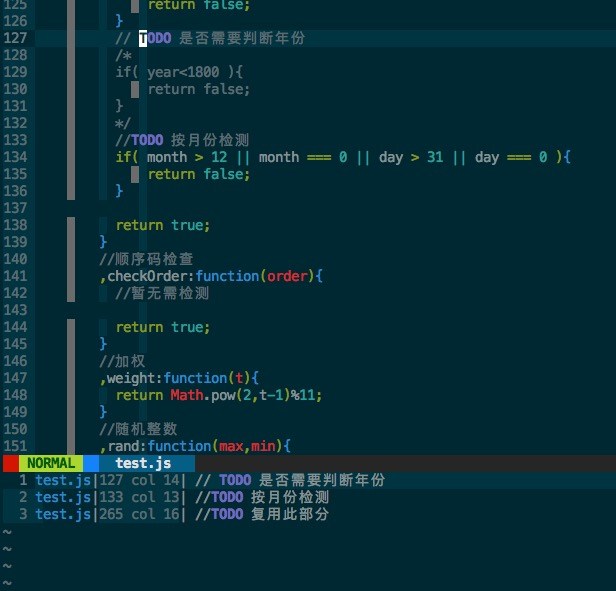Click the commented return false on line 130
The image size is (616, 591).
pyautogui.click(x=199, y=89)
